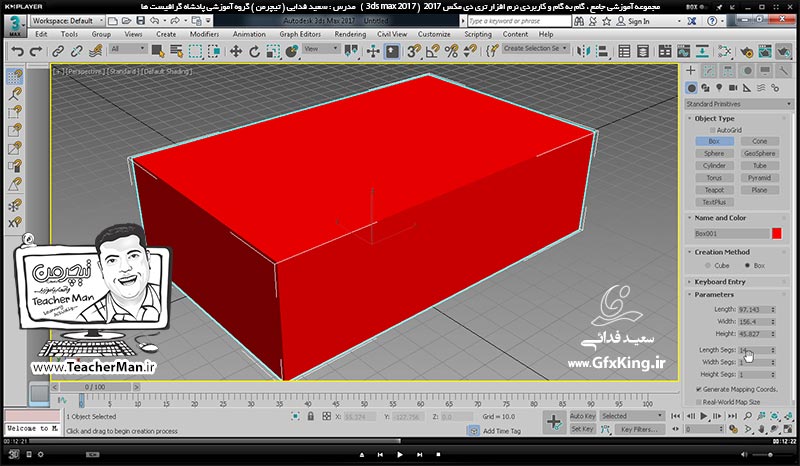Screen dimensions: 800x466
Task: Click the Box001 name field
Action: click(732, 233)
